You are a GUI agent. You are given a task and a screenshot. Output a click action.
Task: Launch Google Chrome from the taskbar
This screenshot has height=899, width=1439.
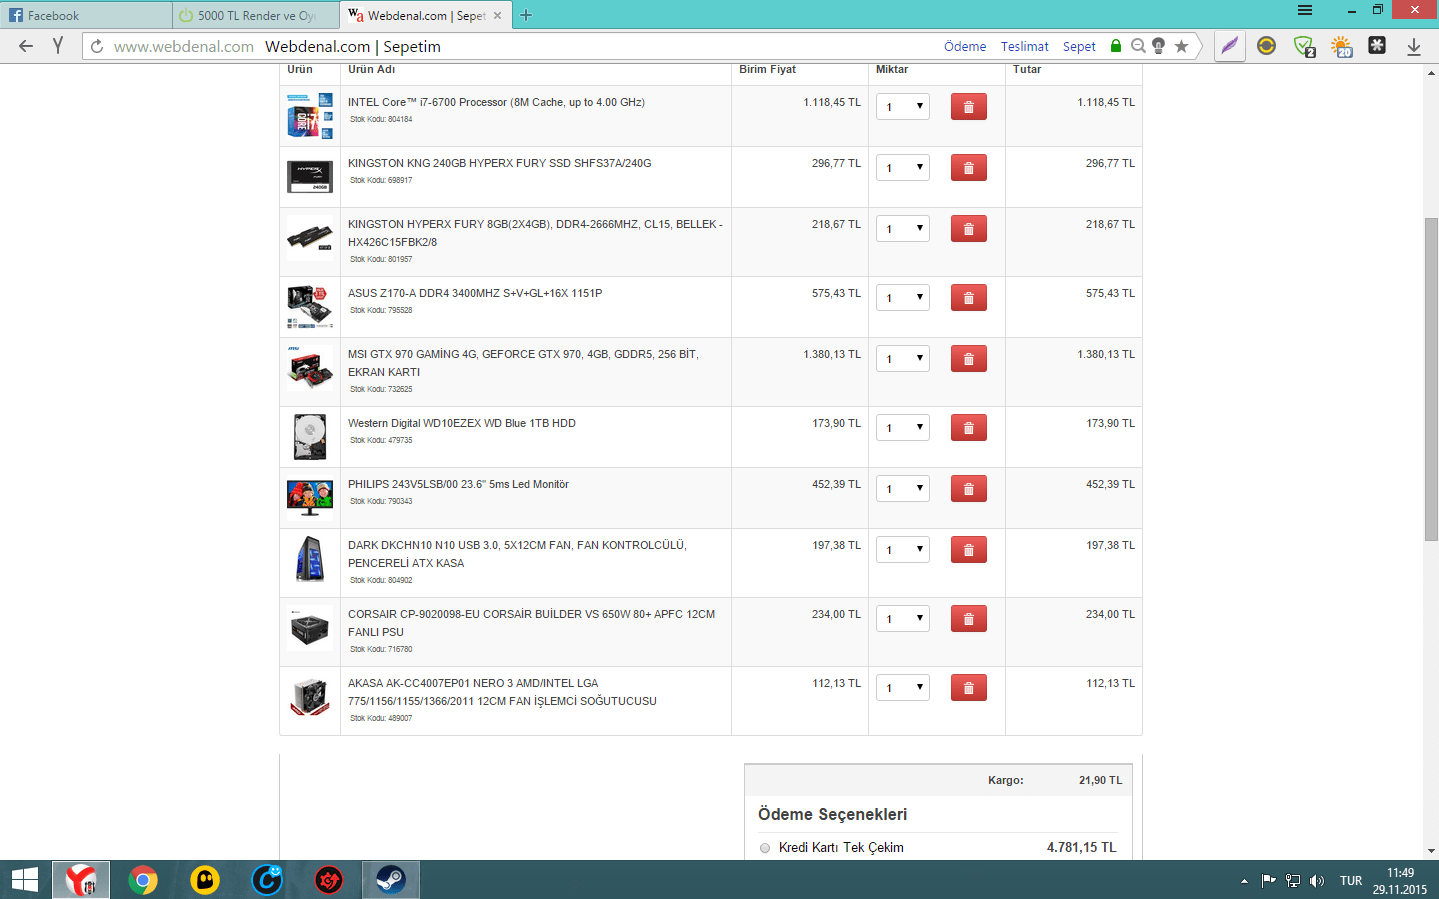point(143,880)
